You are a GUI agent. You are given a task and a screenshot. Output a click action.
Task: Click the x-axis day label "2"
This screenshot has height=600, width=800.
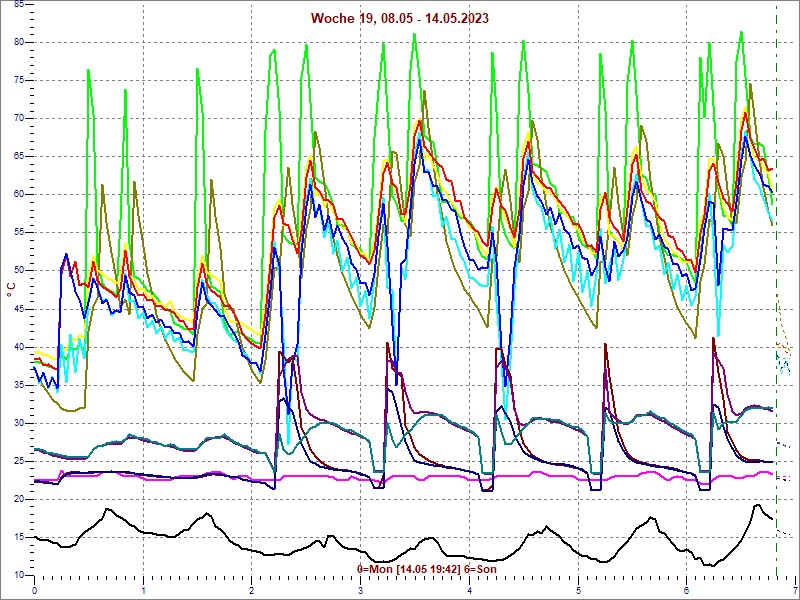[252, 592]
